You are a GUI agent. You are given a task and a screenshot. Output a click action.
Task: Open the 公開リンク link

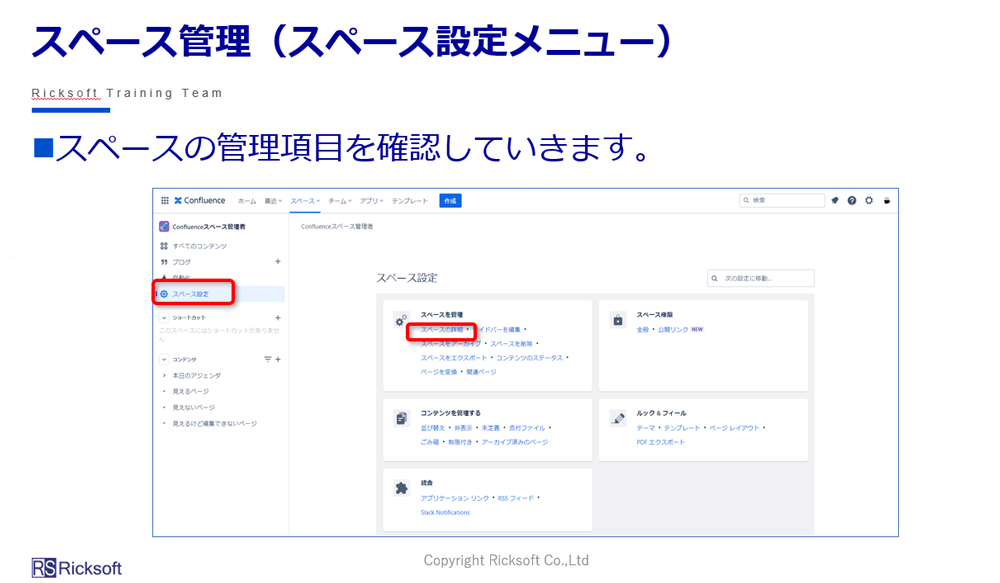click(x=673, y=330)
